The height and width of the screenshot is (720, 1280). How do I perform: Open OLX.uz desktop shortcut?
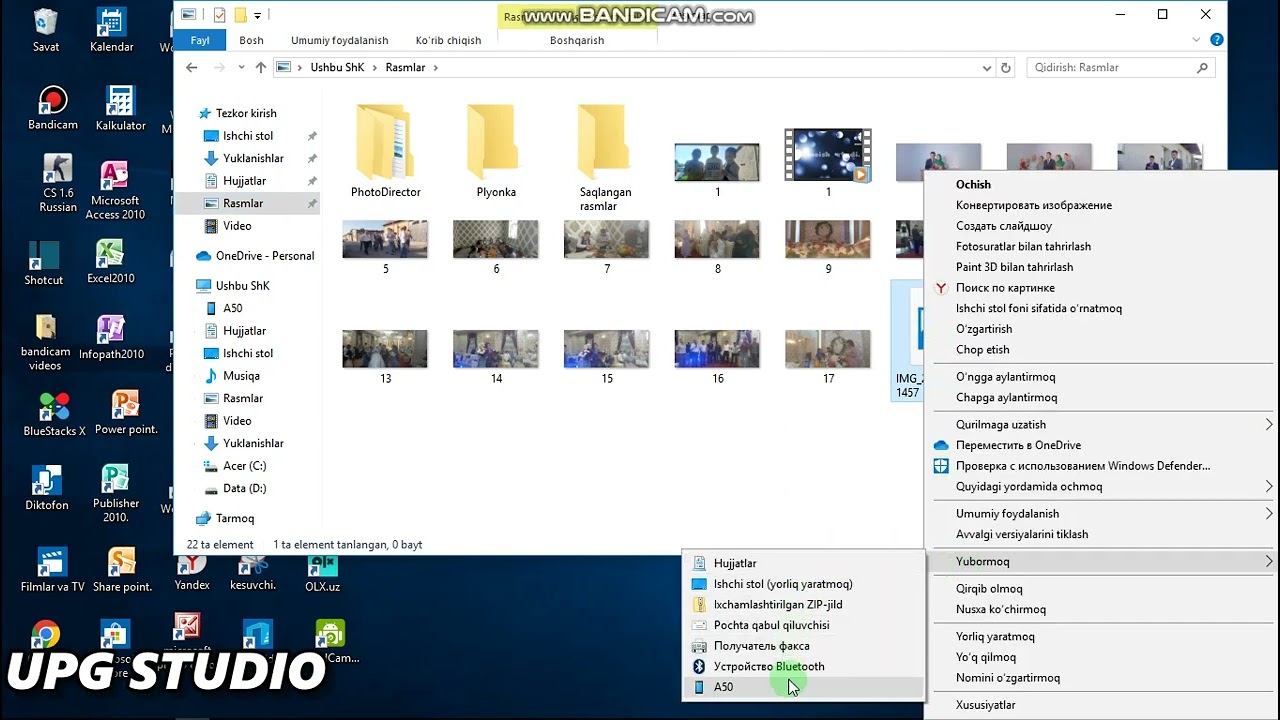tap(323, 574)
